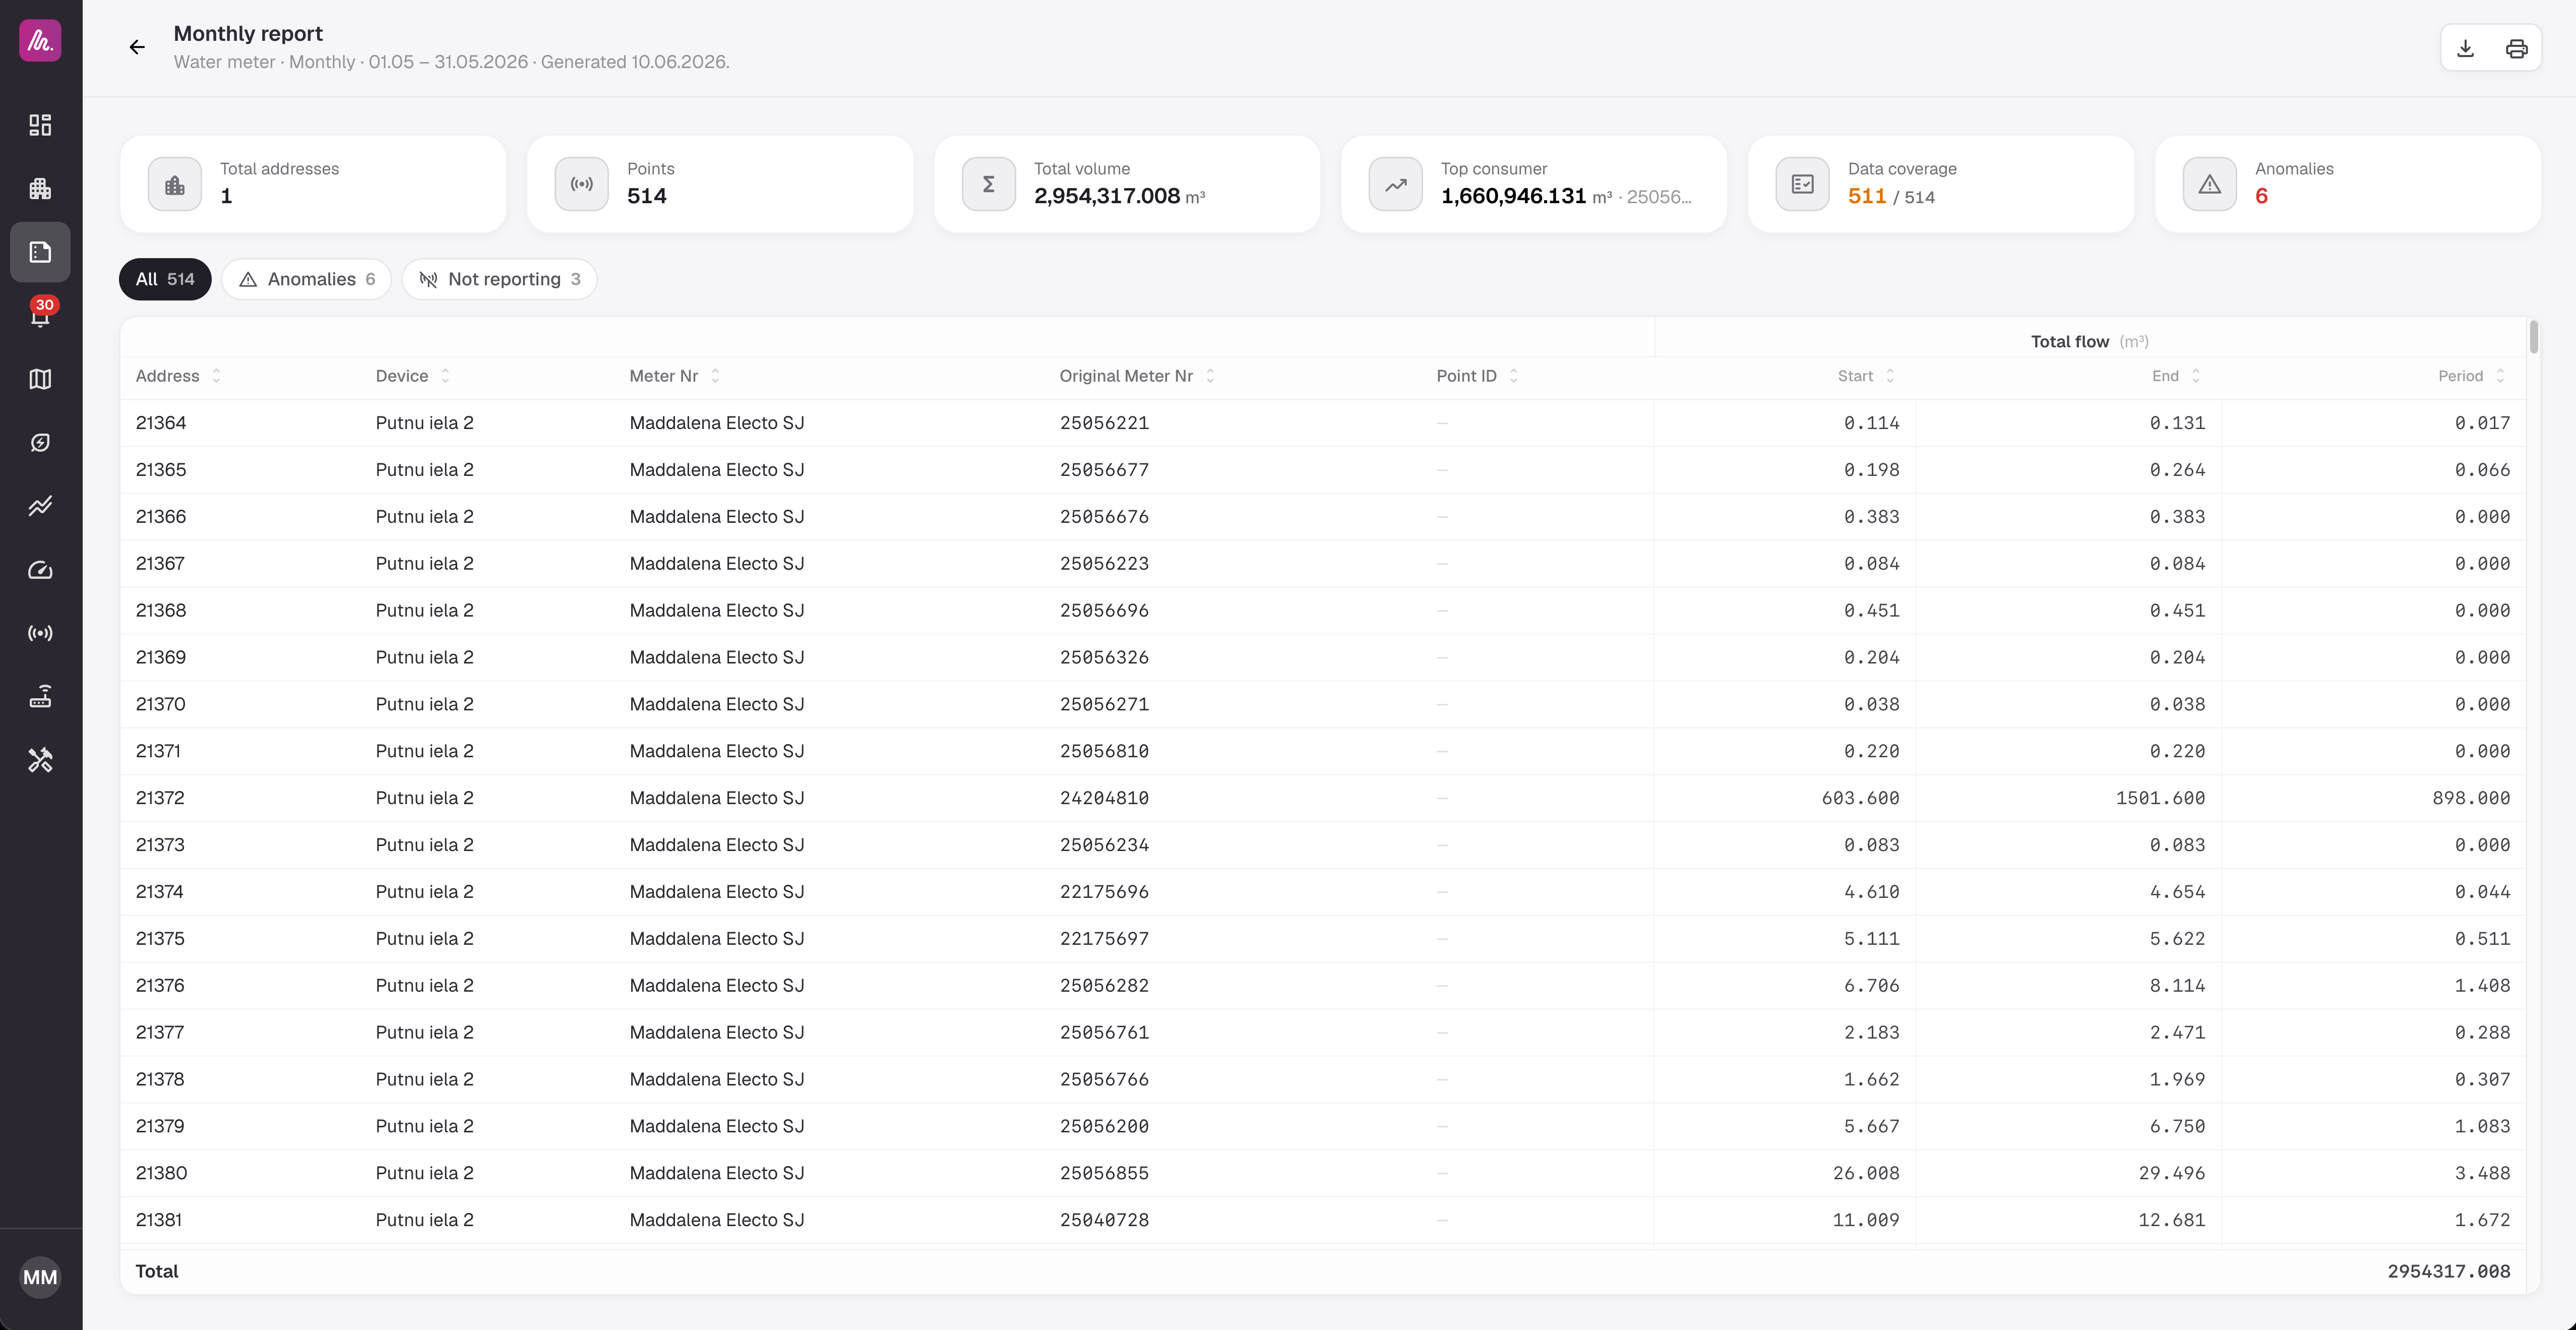The image size is (2576, 1330).
Task: Click the app logo icon in sidebar
Action: [40, 41]
